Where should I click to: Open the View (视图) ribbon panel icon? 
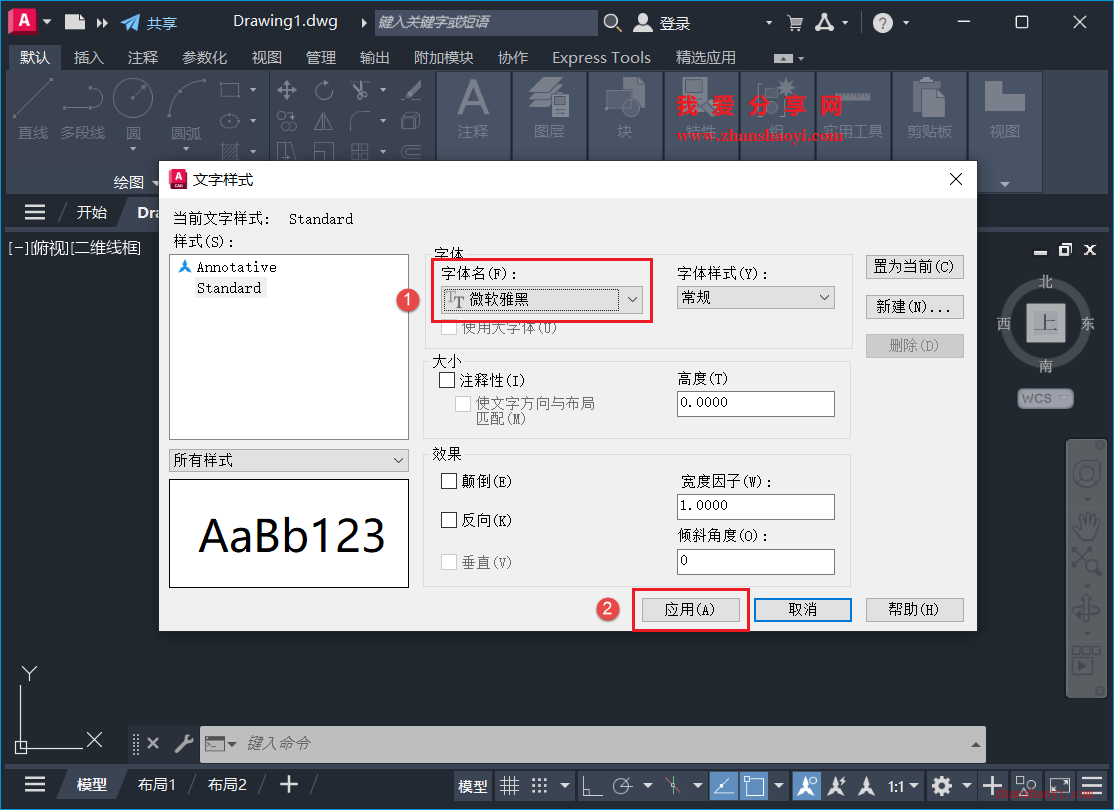(x=1005, y=98)
